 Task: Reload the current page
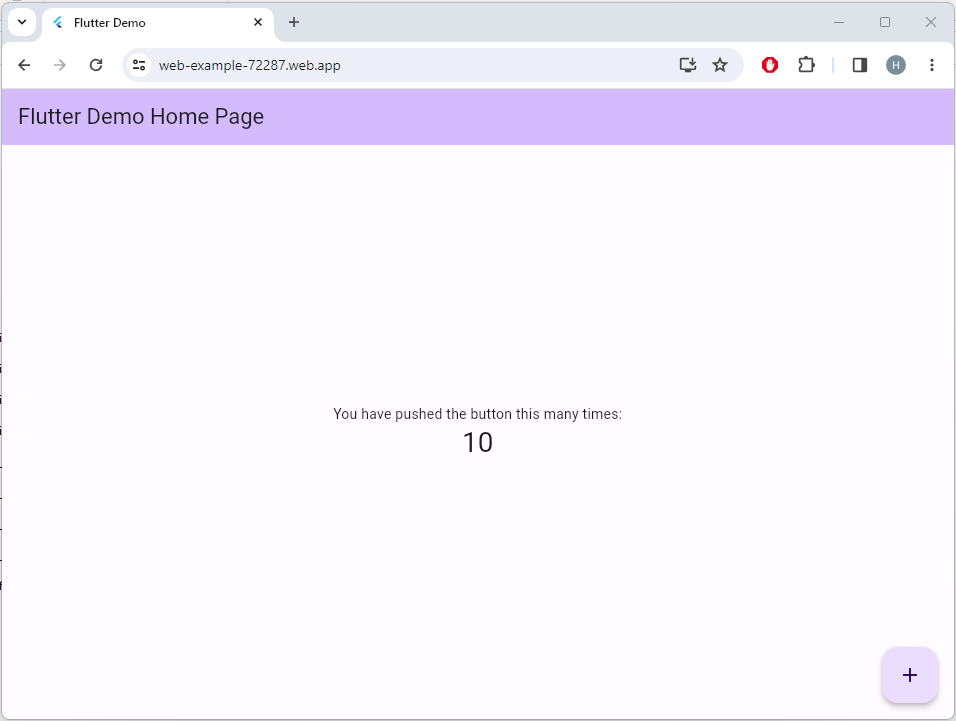96,65
